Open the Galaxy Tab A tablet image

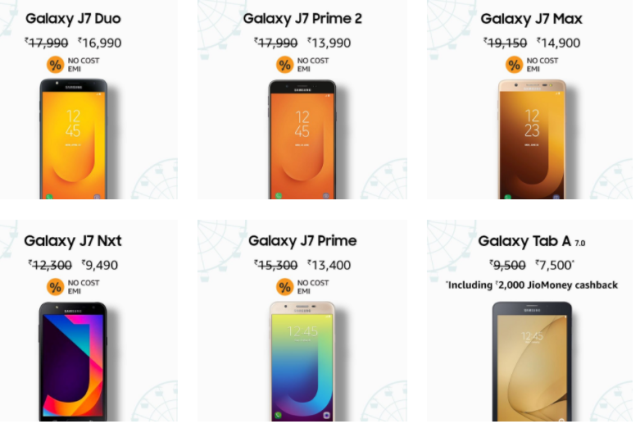coord(532,361)
